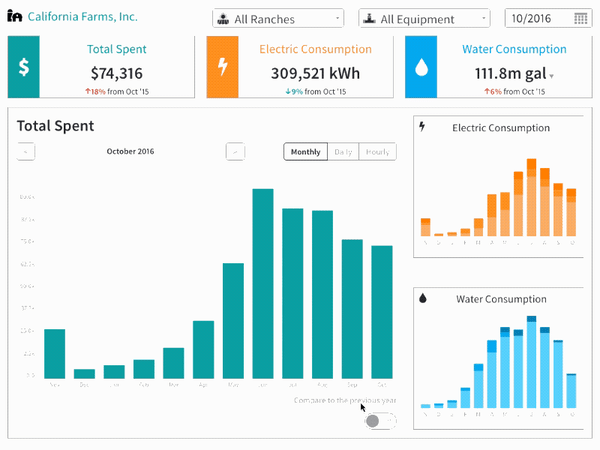Open the gallons unit dropdown arrow

(551, 76)
